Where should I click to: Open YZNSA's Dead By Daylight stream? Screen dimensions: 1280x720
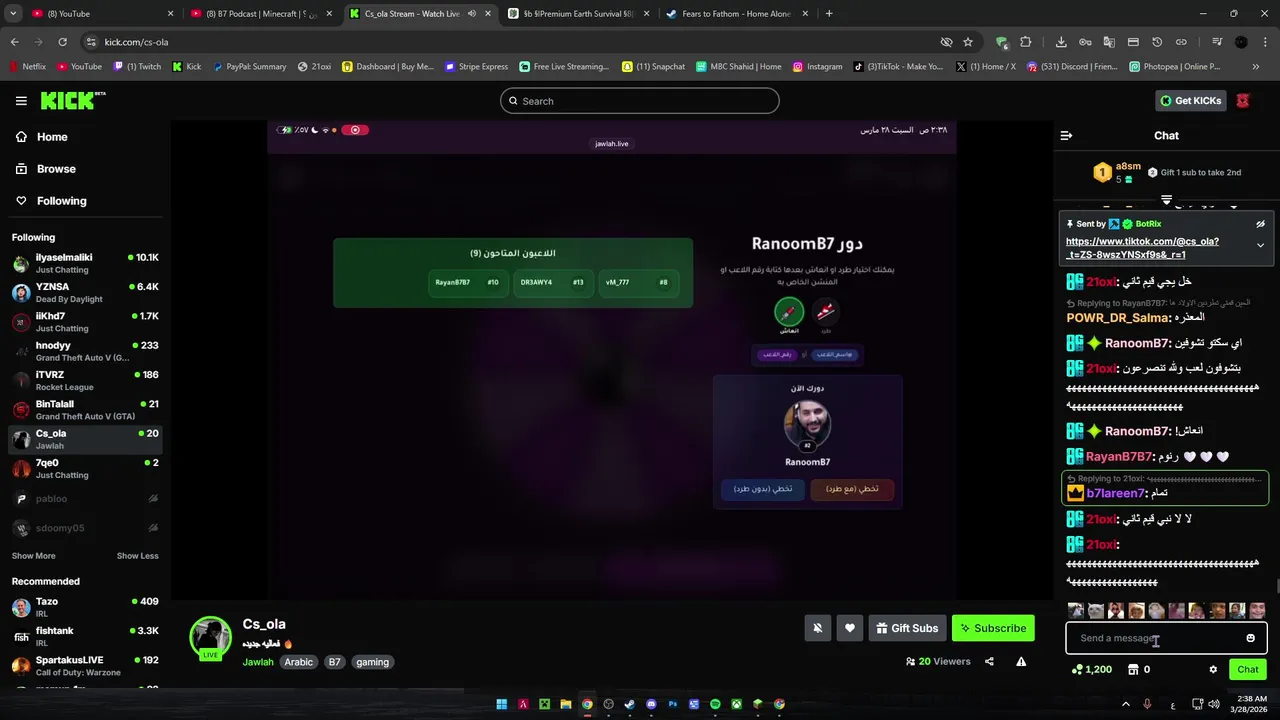click(x=85, y=292)
